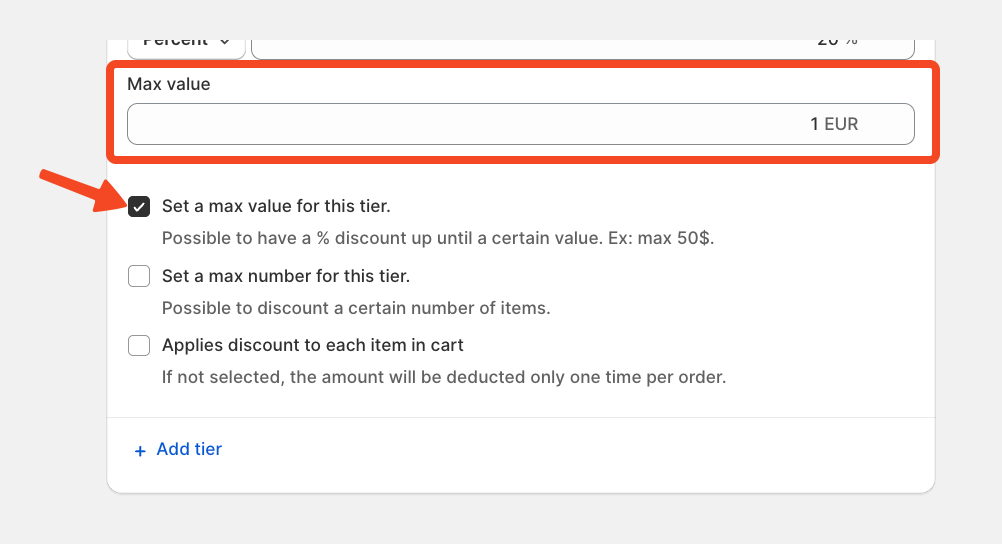Image resolution: width=1002 pixels, height=544 pixels.
Task: Click the 'Applies discount to each item in cart' label text
Action: pyautogui.click(x=313, y=346)
